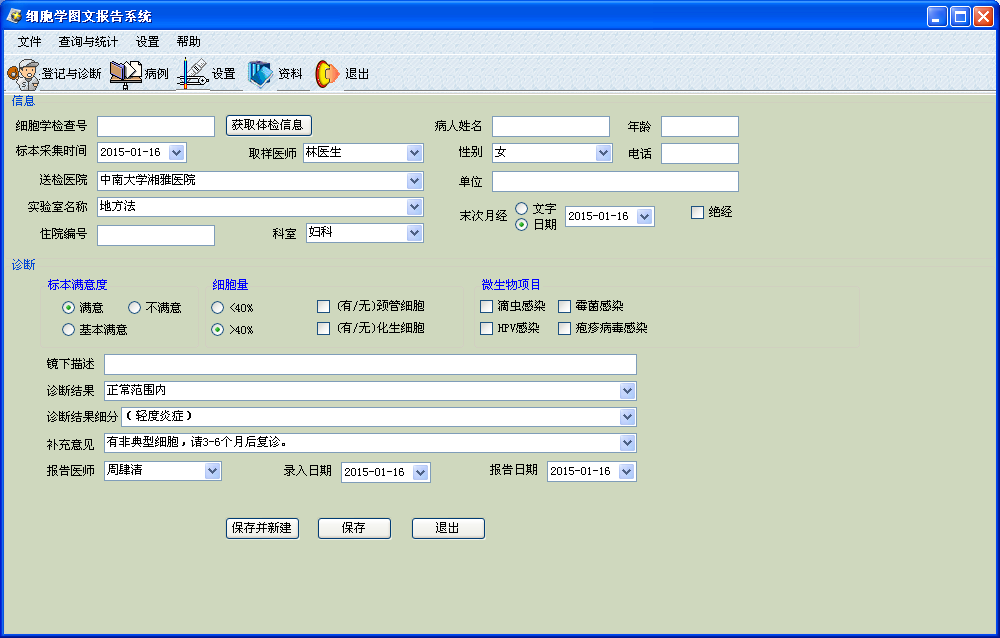
Task: Open the 录入日期 date dropdown
Action: 420,472
